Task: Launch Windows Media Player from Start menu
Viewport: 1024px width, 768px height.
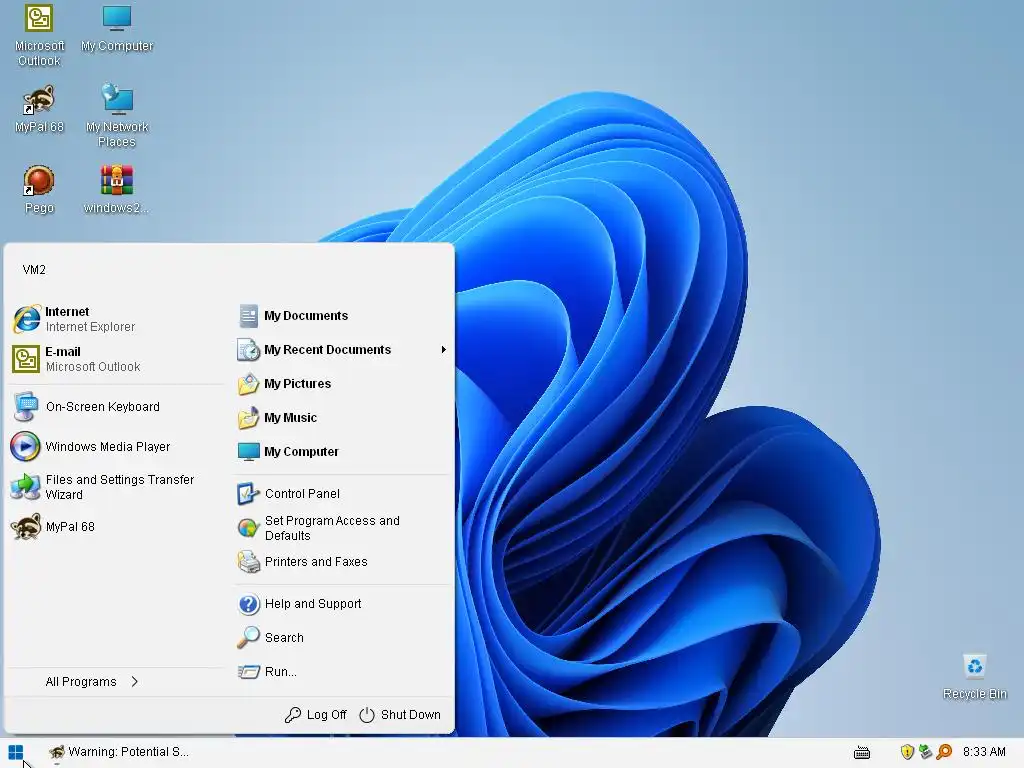Action: point(116,447)
